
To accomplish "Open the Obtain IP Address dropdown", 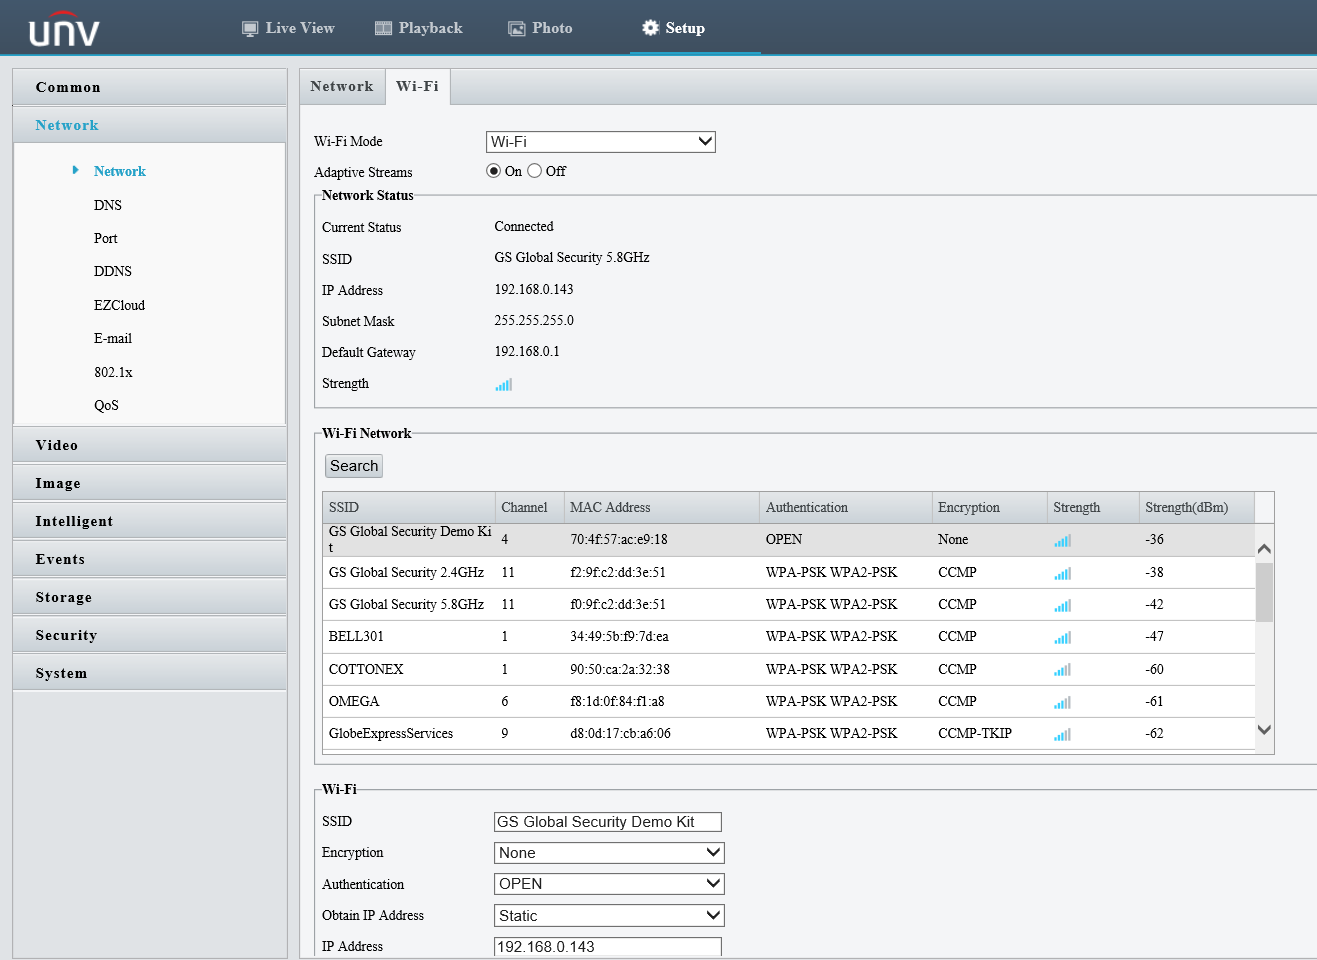I will click(609, 915).
